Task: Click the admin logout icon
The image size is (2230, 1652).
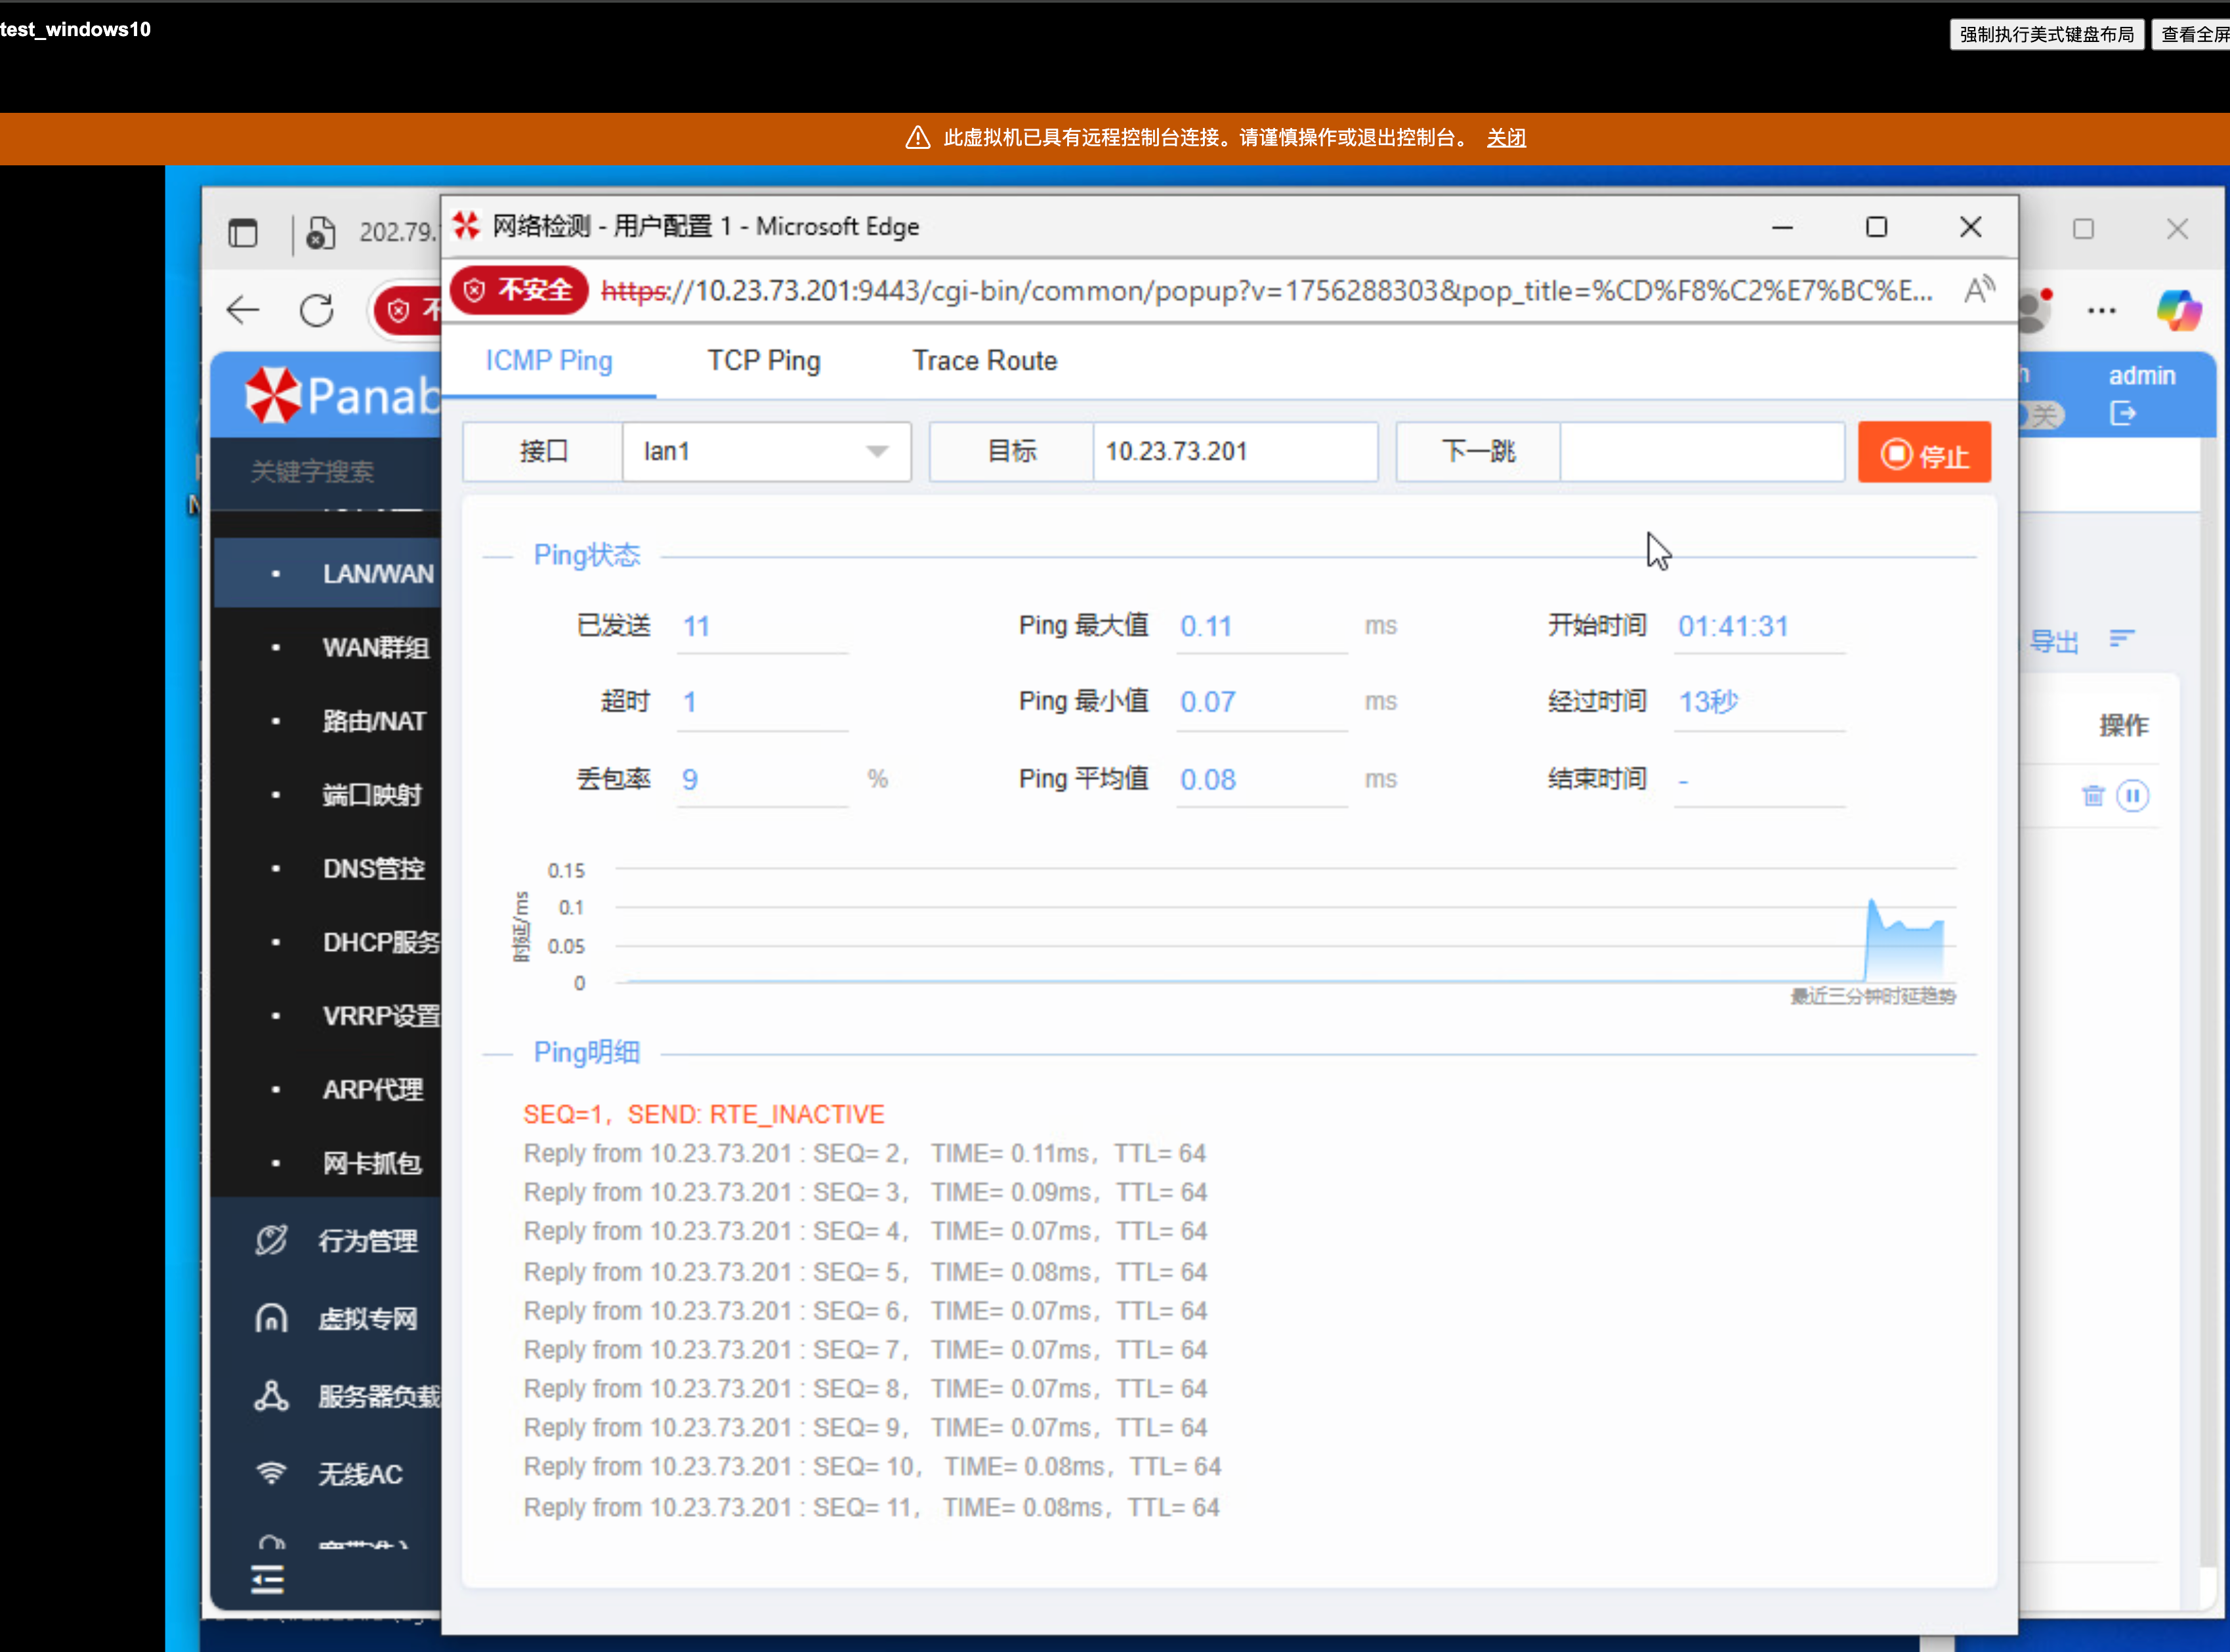Action: (x=2122, y=414)
